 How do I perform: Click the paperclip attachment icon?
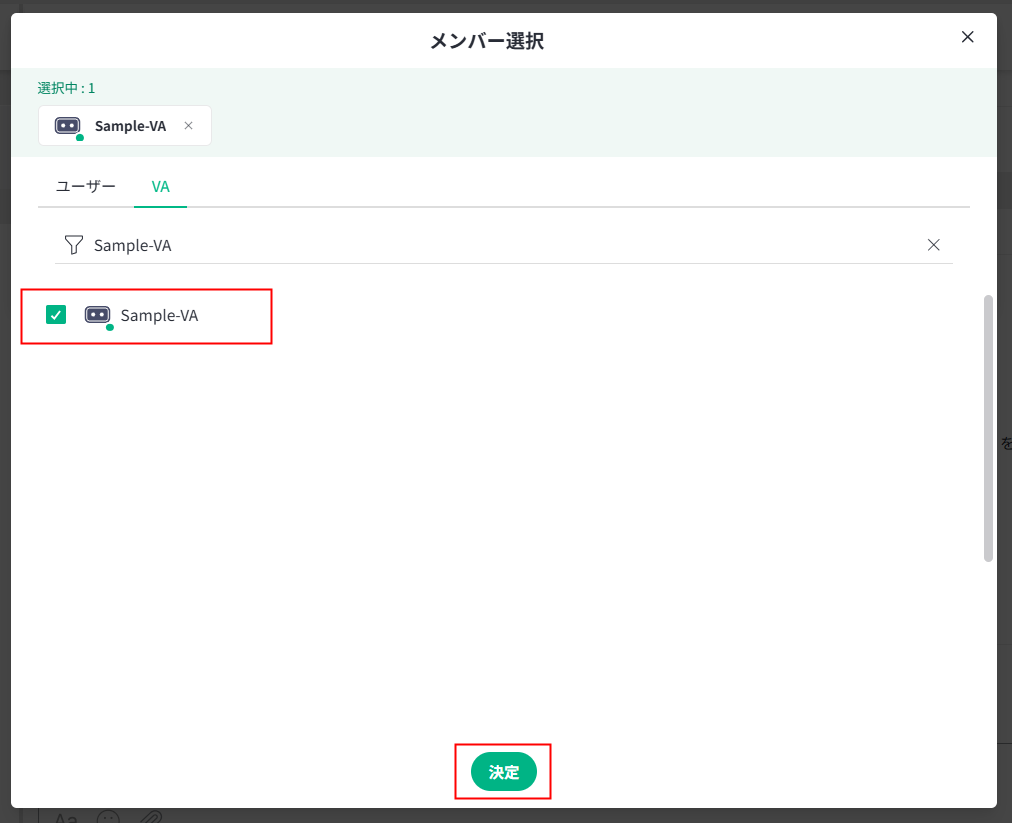[x=150, y=817]
